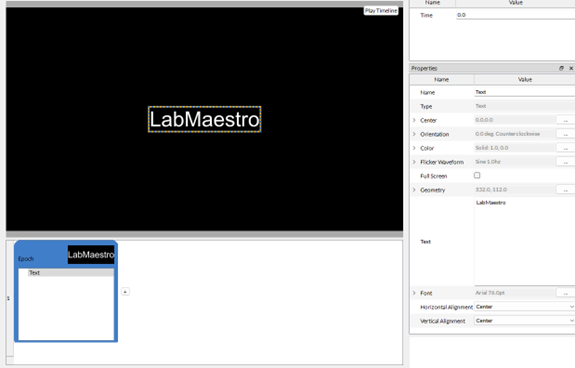
Task: Expand the Flicker Waveform property row
Action: (x=414, y=162)
